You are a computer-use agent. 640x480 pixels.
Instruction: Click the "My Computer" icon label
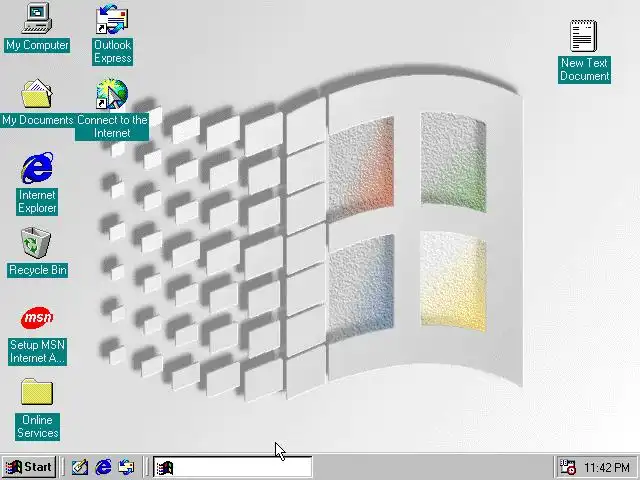point(37,45)
